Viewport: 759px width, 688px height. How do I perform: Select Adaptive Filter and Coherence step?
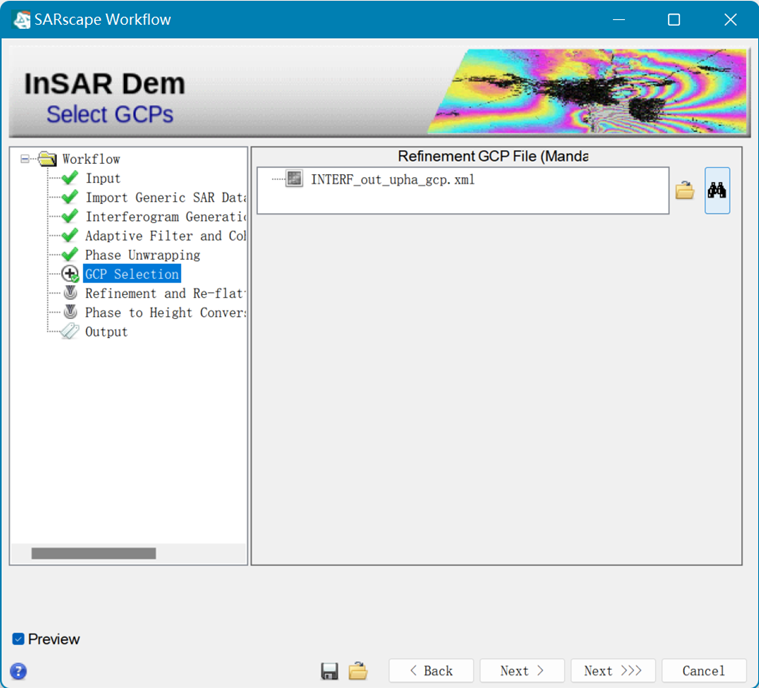pos(166,236)
